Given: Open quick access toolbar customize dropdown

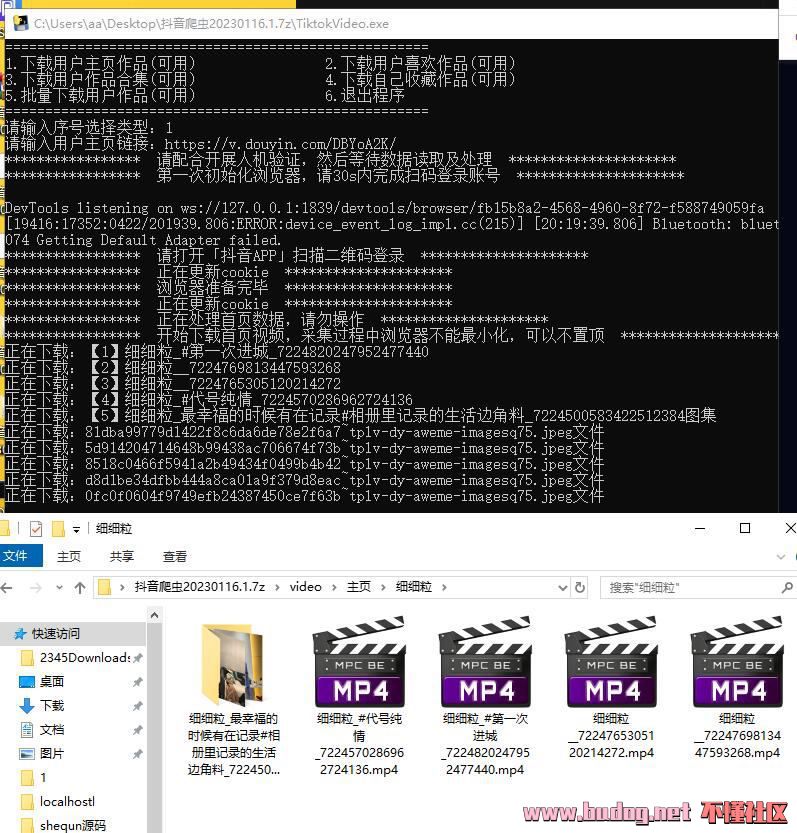Looking at the screenshot, I should point(77,529).
